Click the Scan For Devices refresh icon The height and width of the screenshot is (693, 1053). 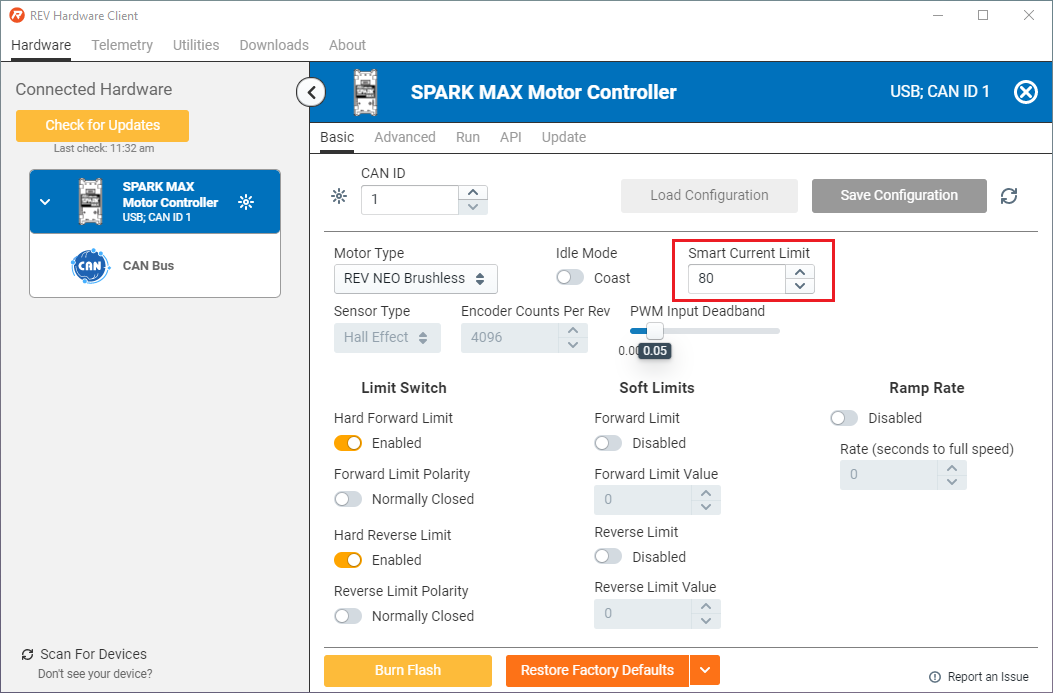[x=27, y=654]
